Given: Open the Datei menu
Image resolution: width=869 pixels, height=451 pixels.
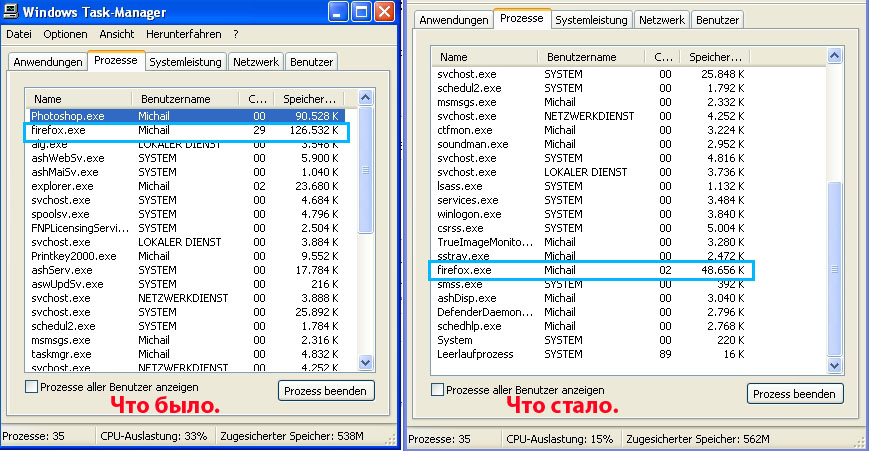Looking at the screenshot, I should tap(19, 34).
